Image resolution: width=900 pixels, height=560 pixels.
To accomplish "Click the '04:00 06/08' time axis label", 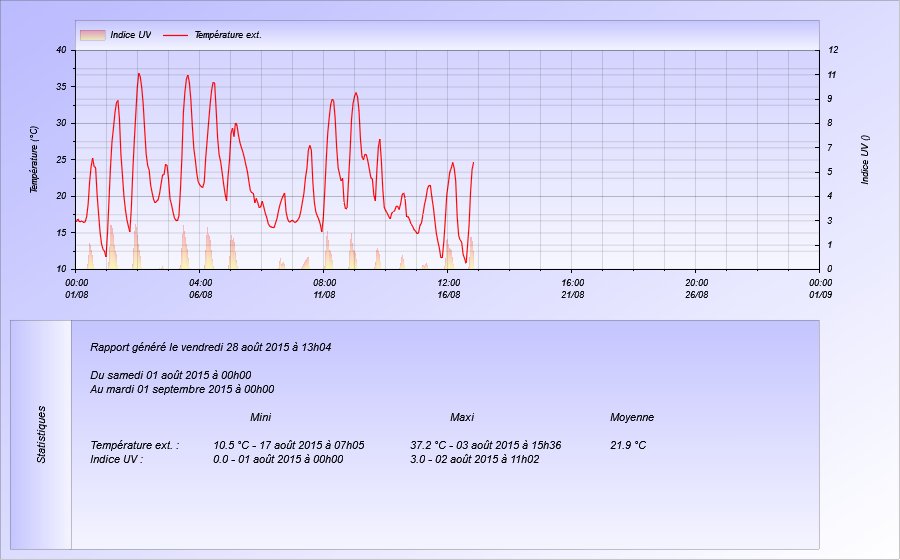I will click(x=200, y=289).
